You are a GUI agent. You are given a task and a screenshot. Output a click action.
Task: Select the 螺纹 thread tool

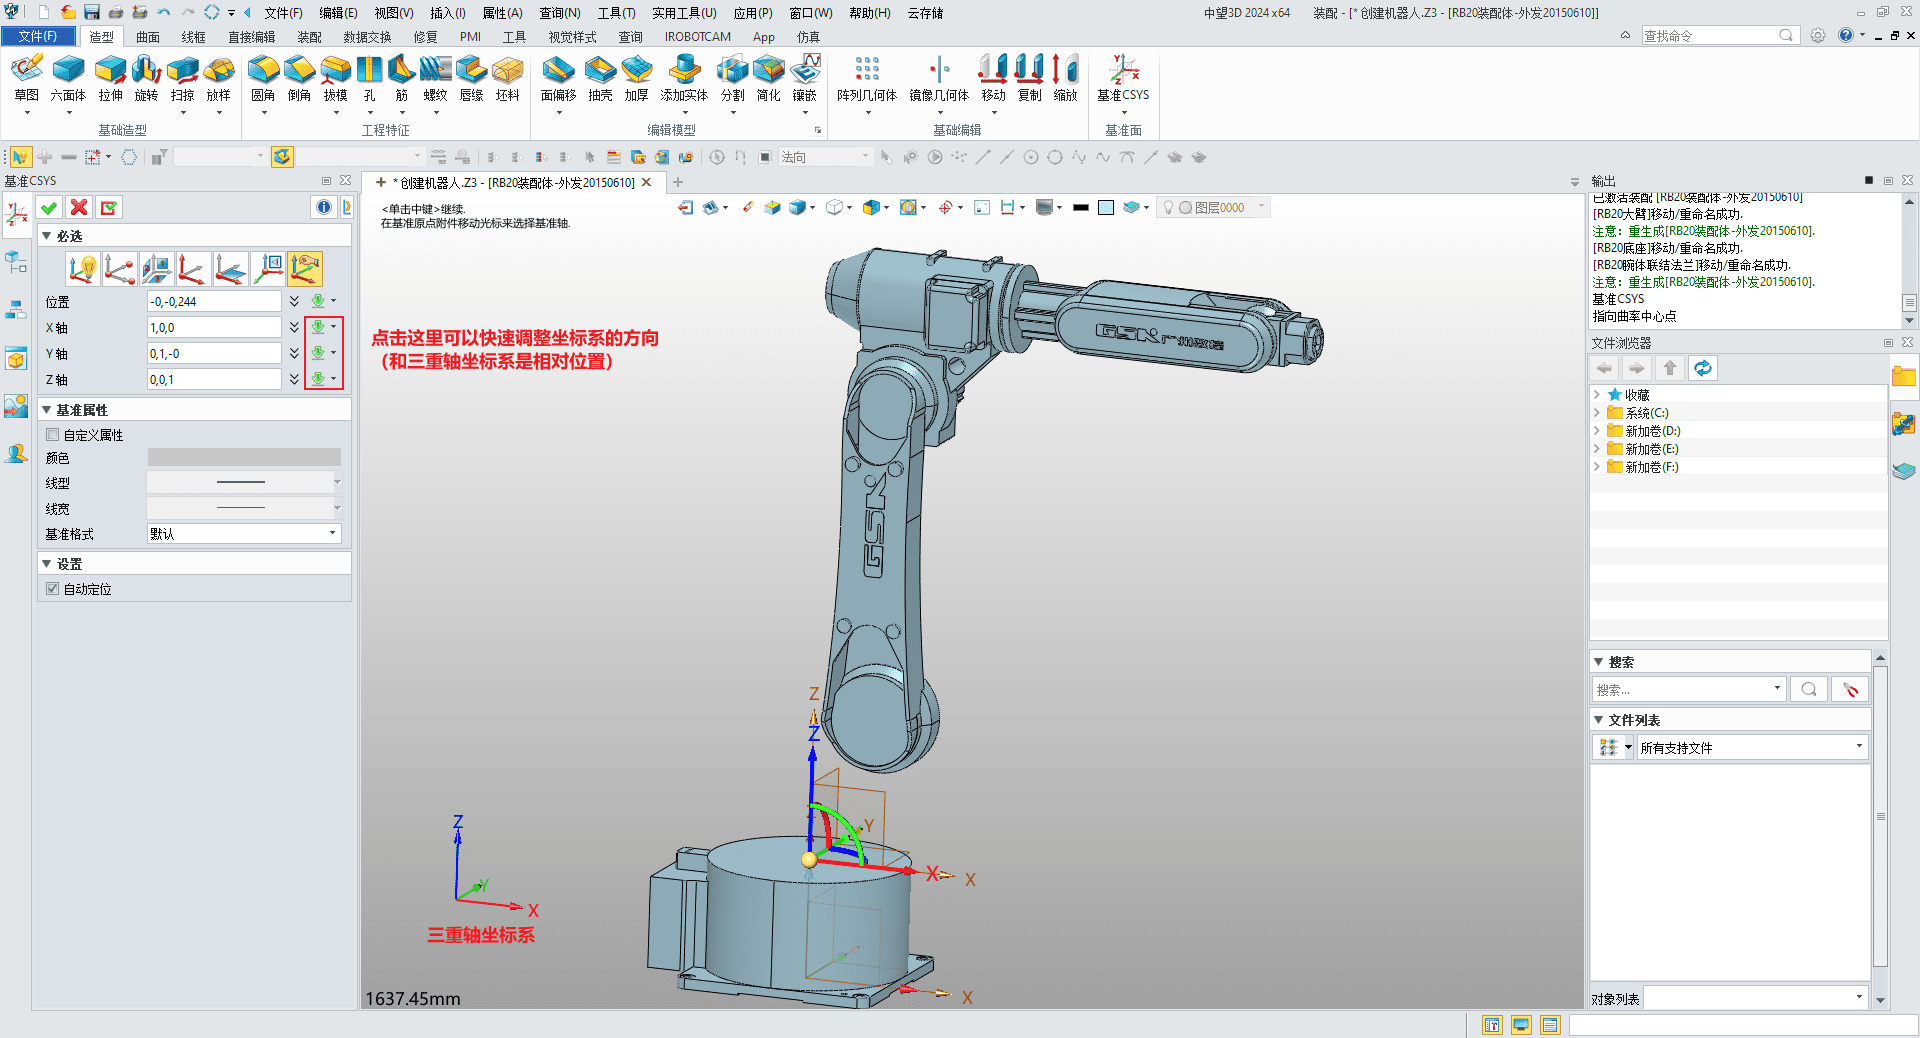tap(435, 78)
